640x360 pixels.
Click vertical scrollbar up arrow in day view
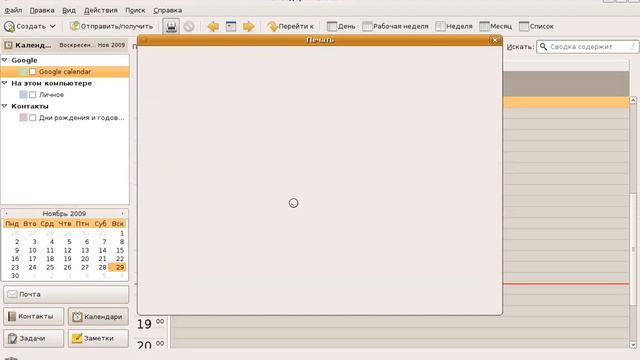(x=633, y=100)
